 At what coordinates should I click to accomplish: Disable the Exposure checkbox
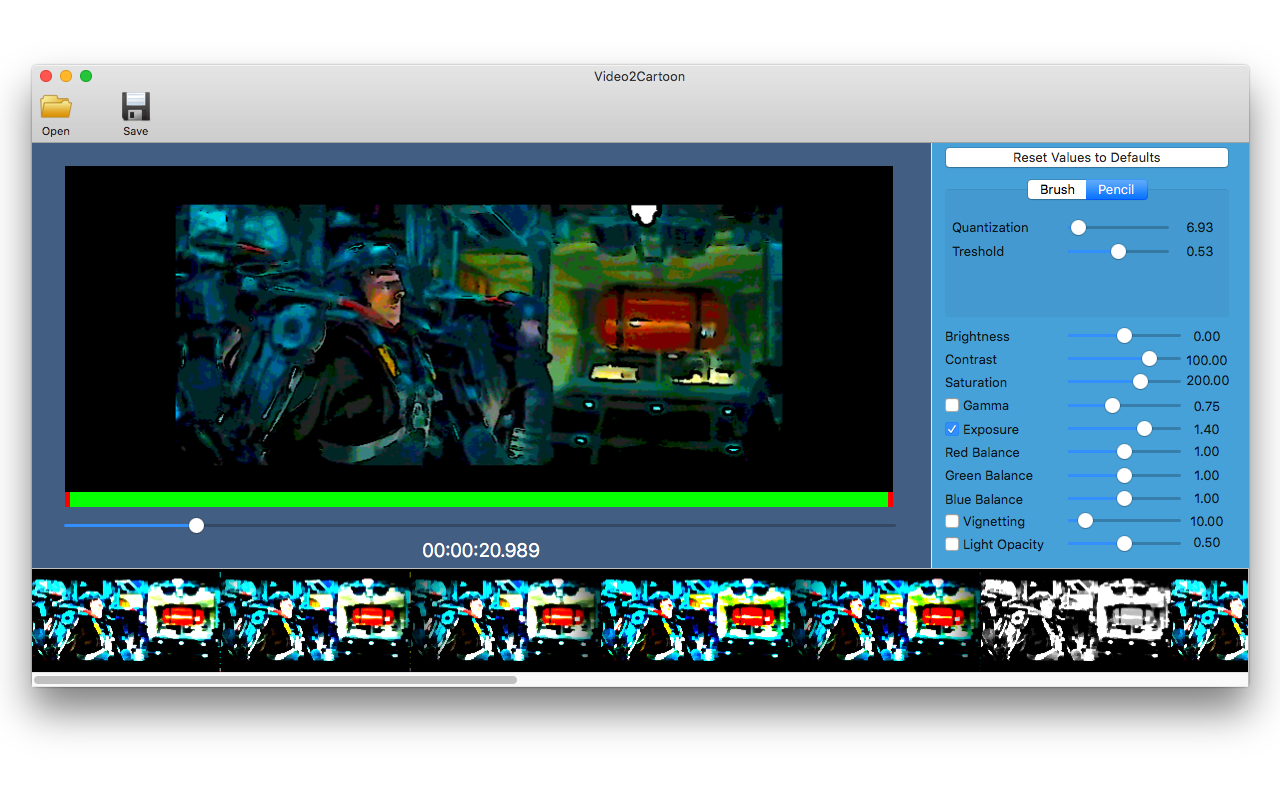click(x=952, y=429)
